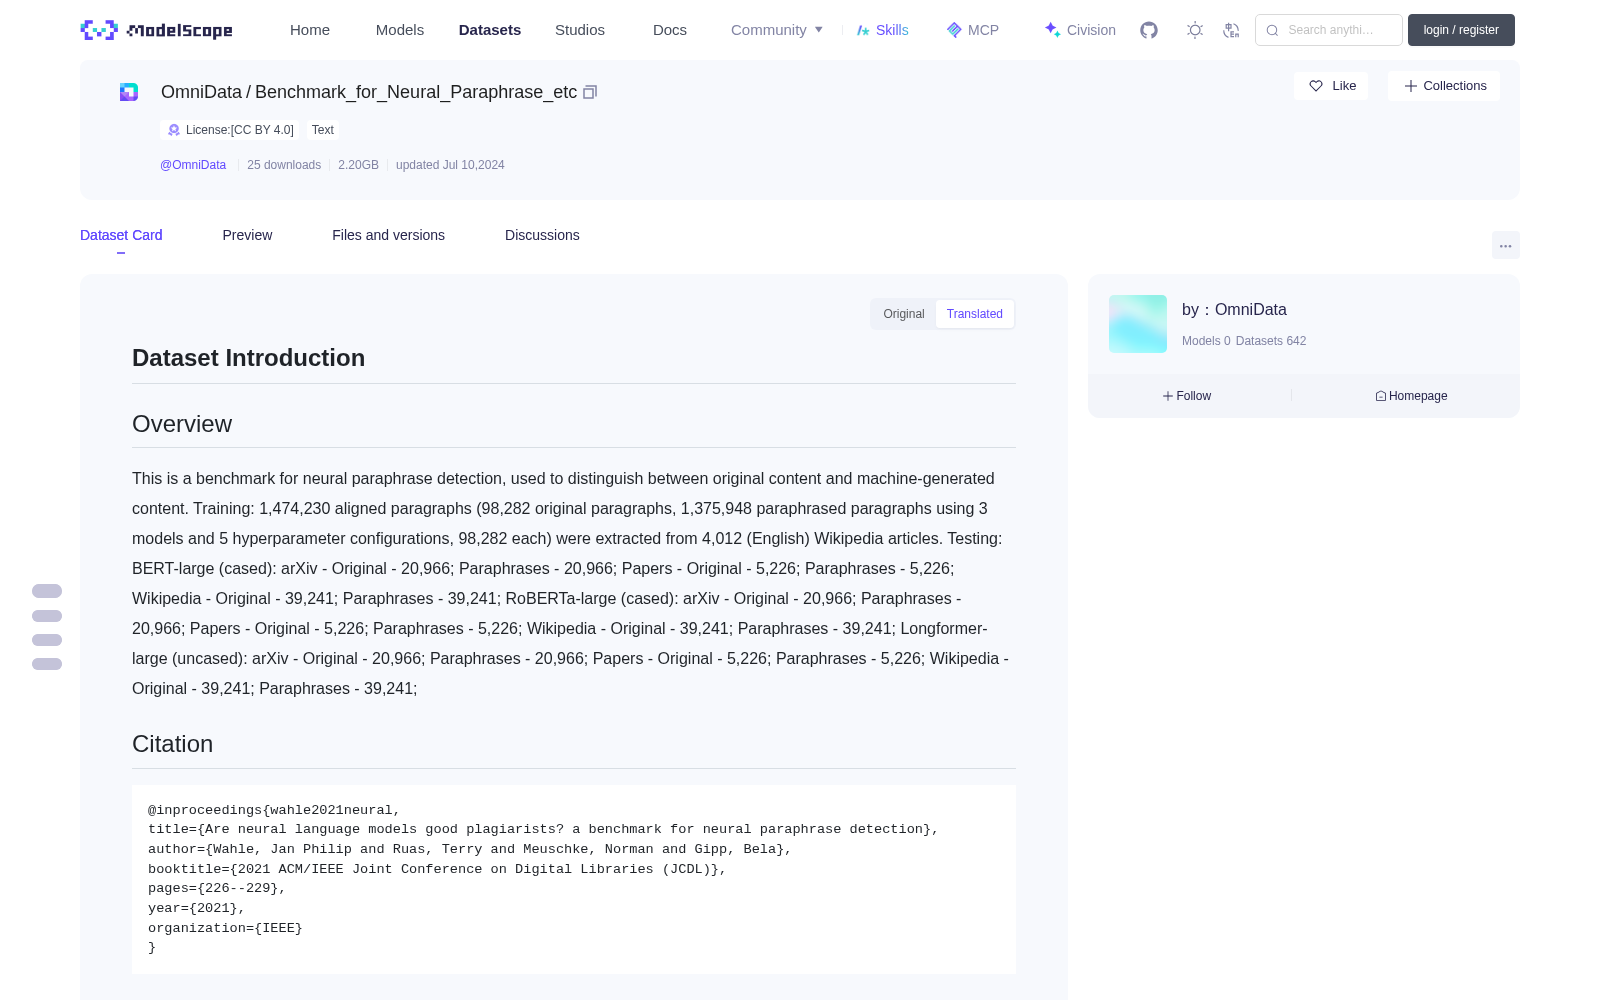The width and height of the screenshot is (1600, 1000).
Task: Open the GitHub icon link
Action: pos(1149,30)
